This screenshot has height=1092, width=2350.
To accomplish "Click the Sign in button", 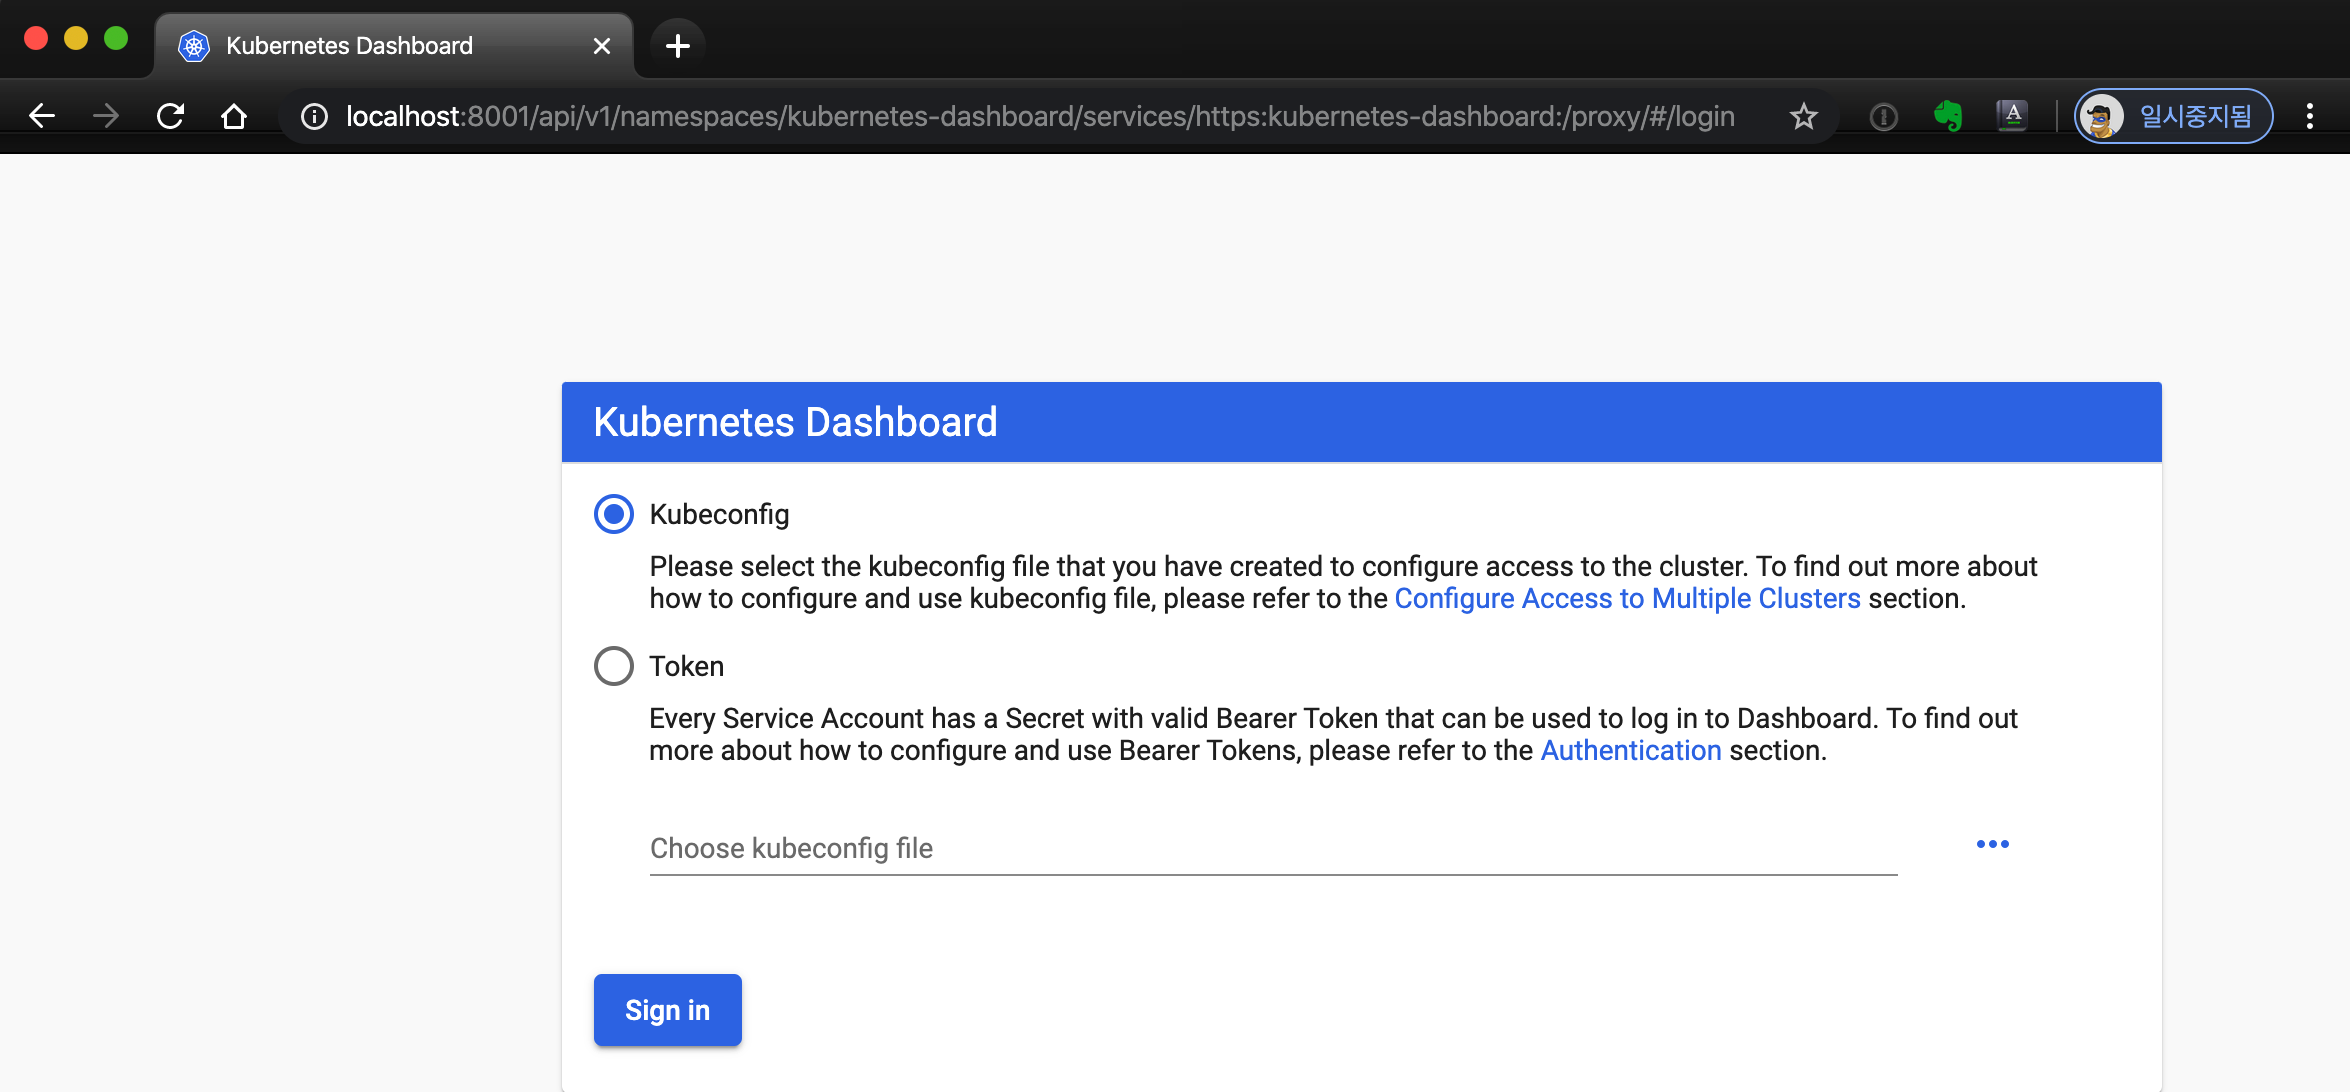I will coord(667,1010).
